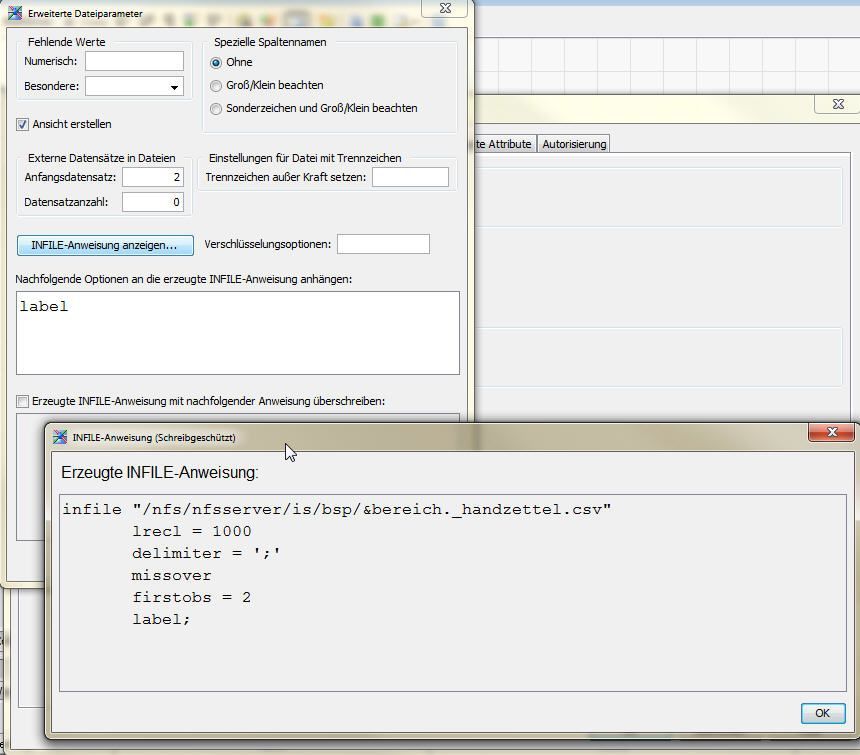Screen dimensions: 860x755
Task: Choose Sonderzeichen und Groß/Klein beachten
Action: (x=216, y=109)
